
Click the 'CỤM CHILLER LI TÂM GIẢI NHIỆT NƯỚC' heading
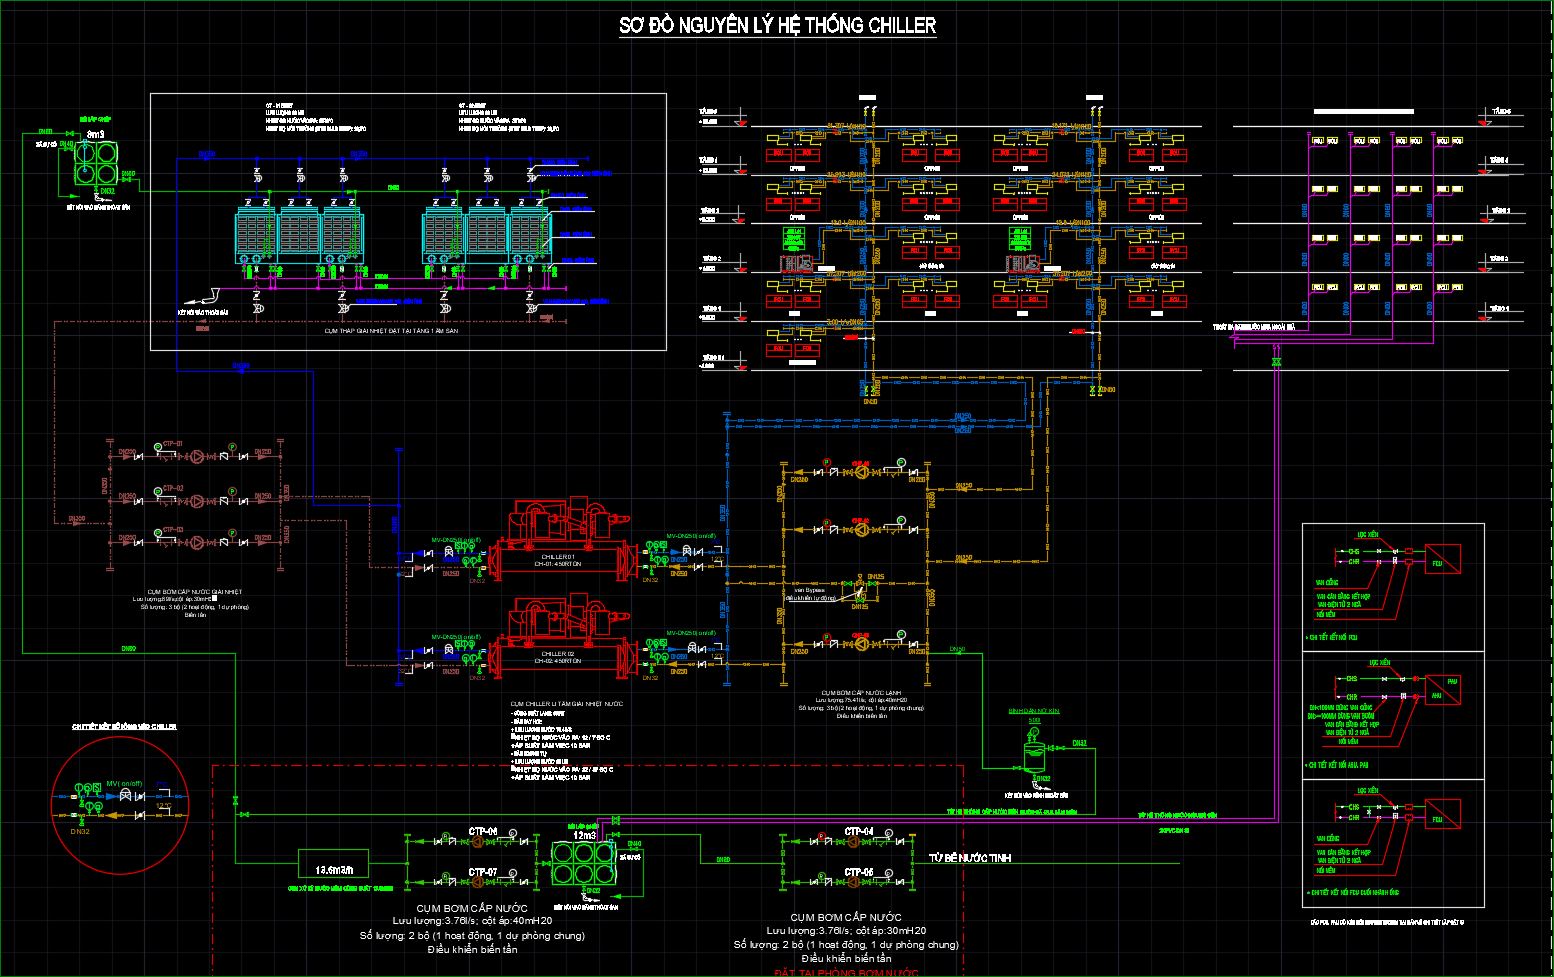click(566, 704)
